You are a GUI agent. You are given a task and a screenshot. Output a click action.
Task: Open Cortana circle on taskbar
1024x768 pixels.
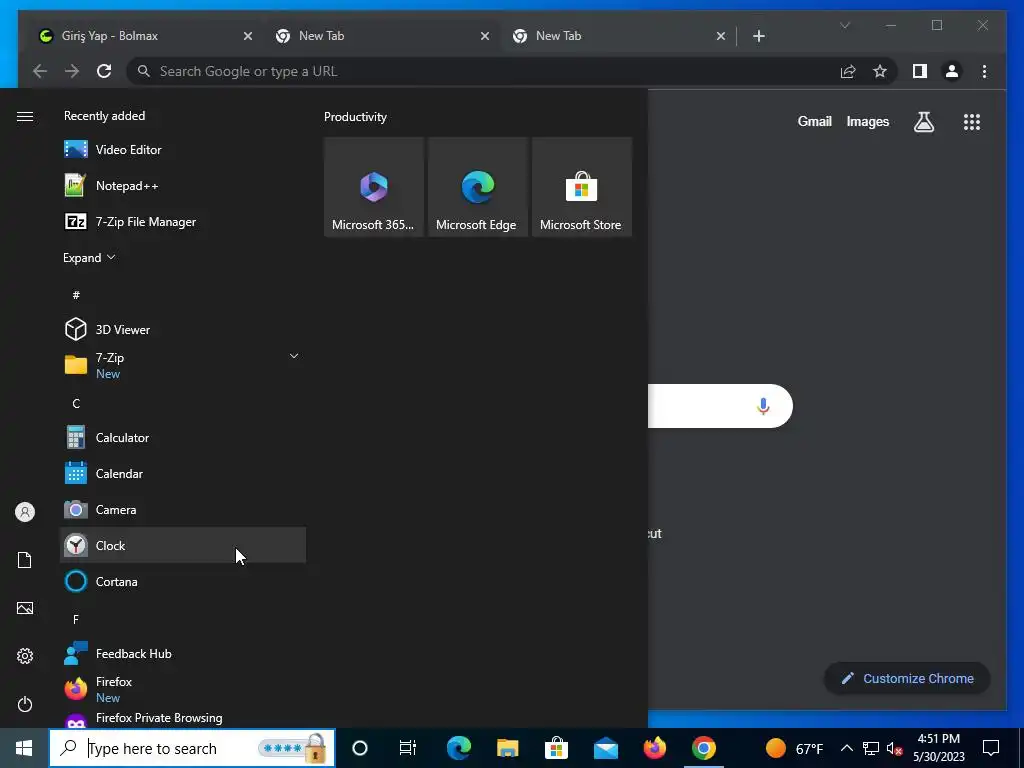(360, 748)
